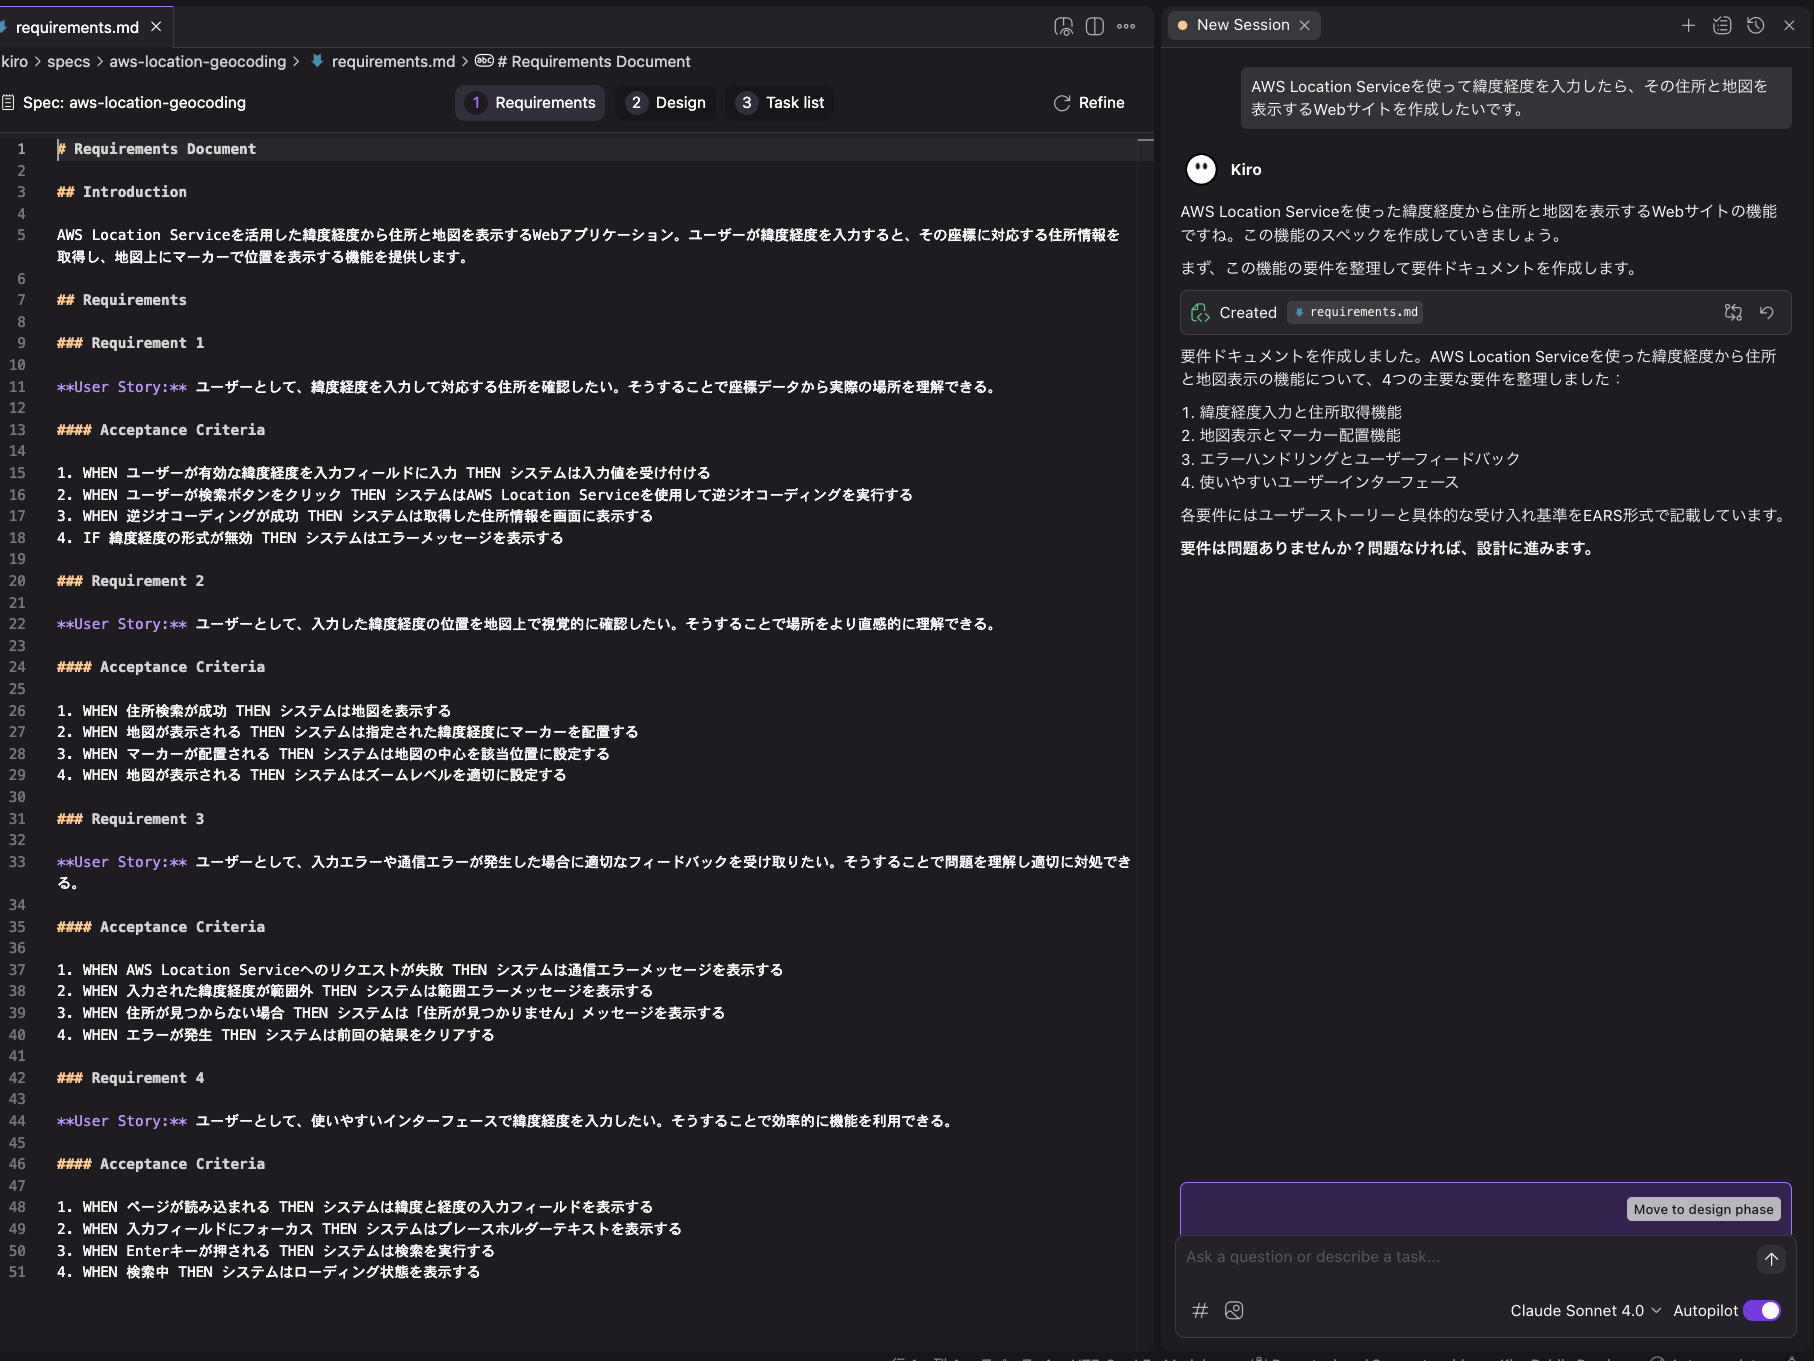Open the requirements.md breadcrumb item
Image resolution: width=1814 pixels, height=1361 pixels.
pyautogui.click(x=393, y=62)
